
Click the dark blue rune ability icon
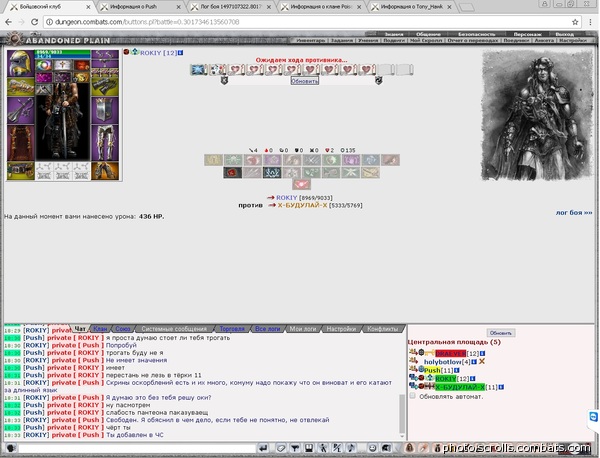[272, 173]
